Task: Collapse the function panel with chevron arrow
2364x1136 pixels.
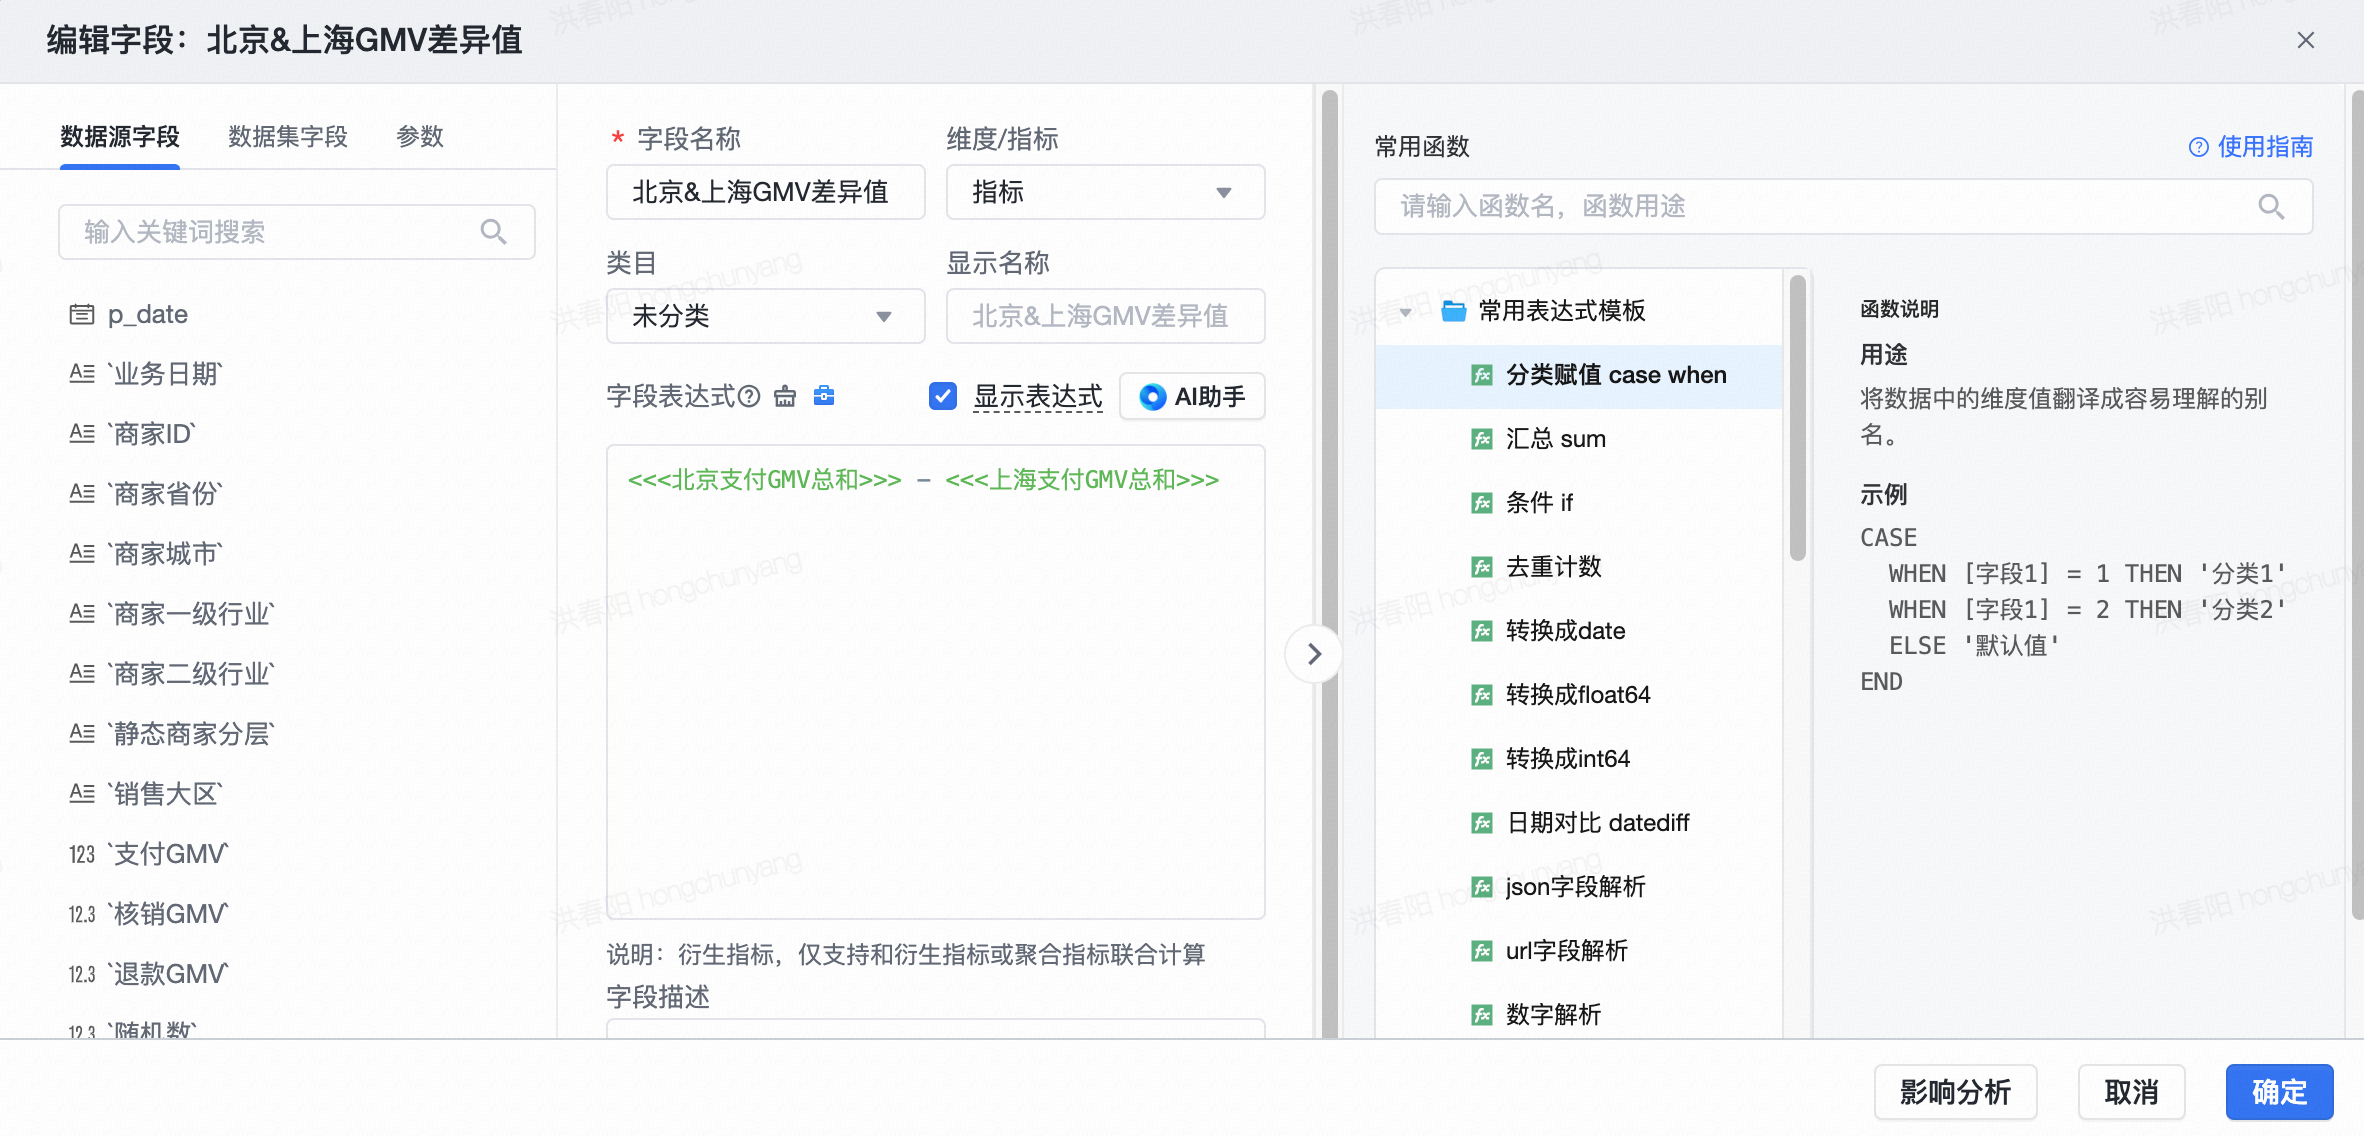Action: [1314, 654]
